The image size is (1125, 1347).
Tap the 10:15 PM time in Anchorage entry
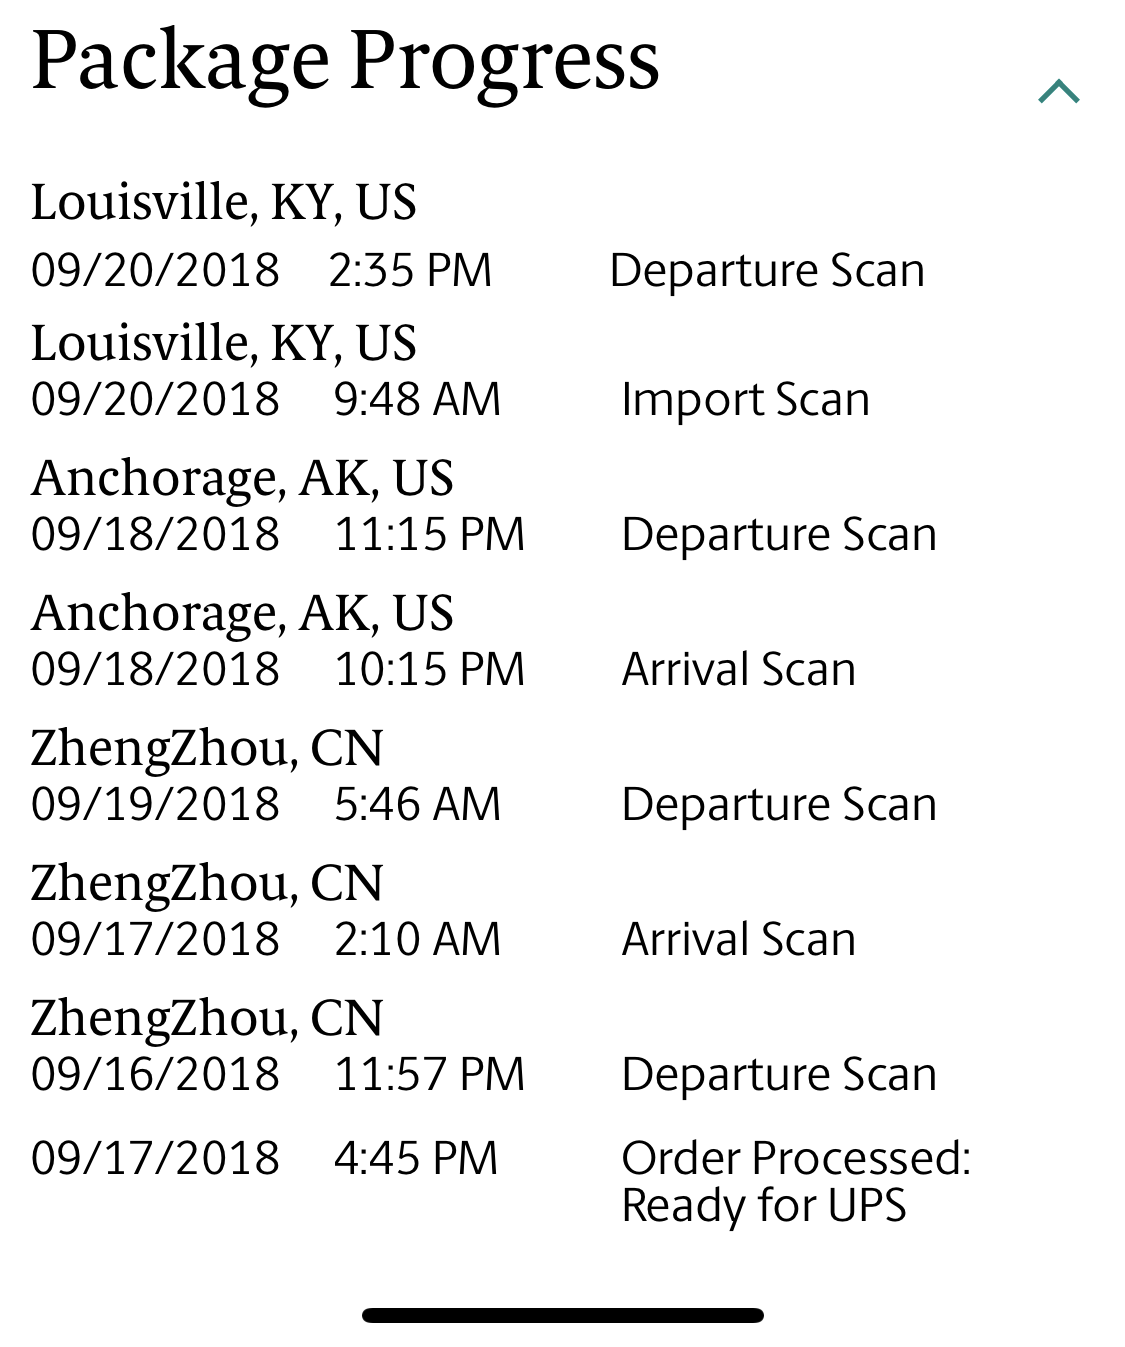430,669
